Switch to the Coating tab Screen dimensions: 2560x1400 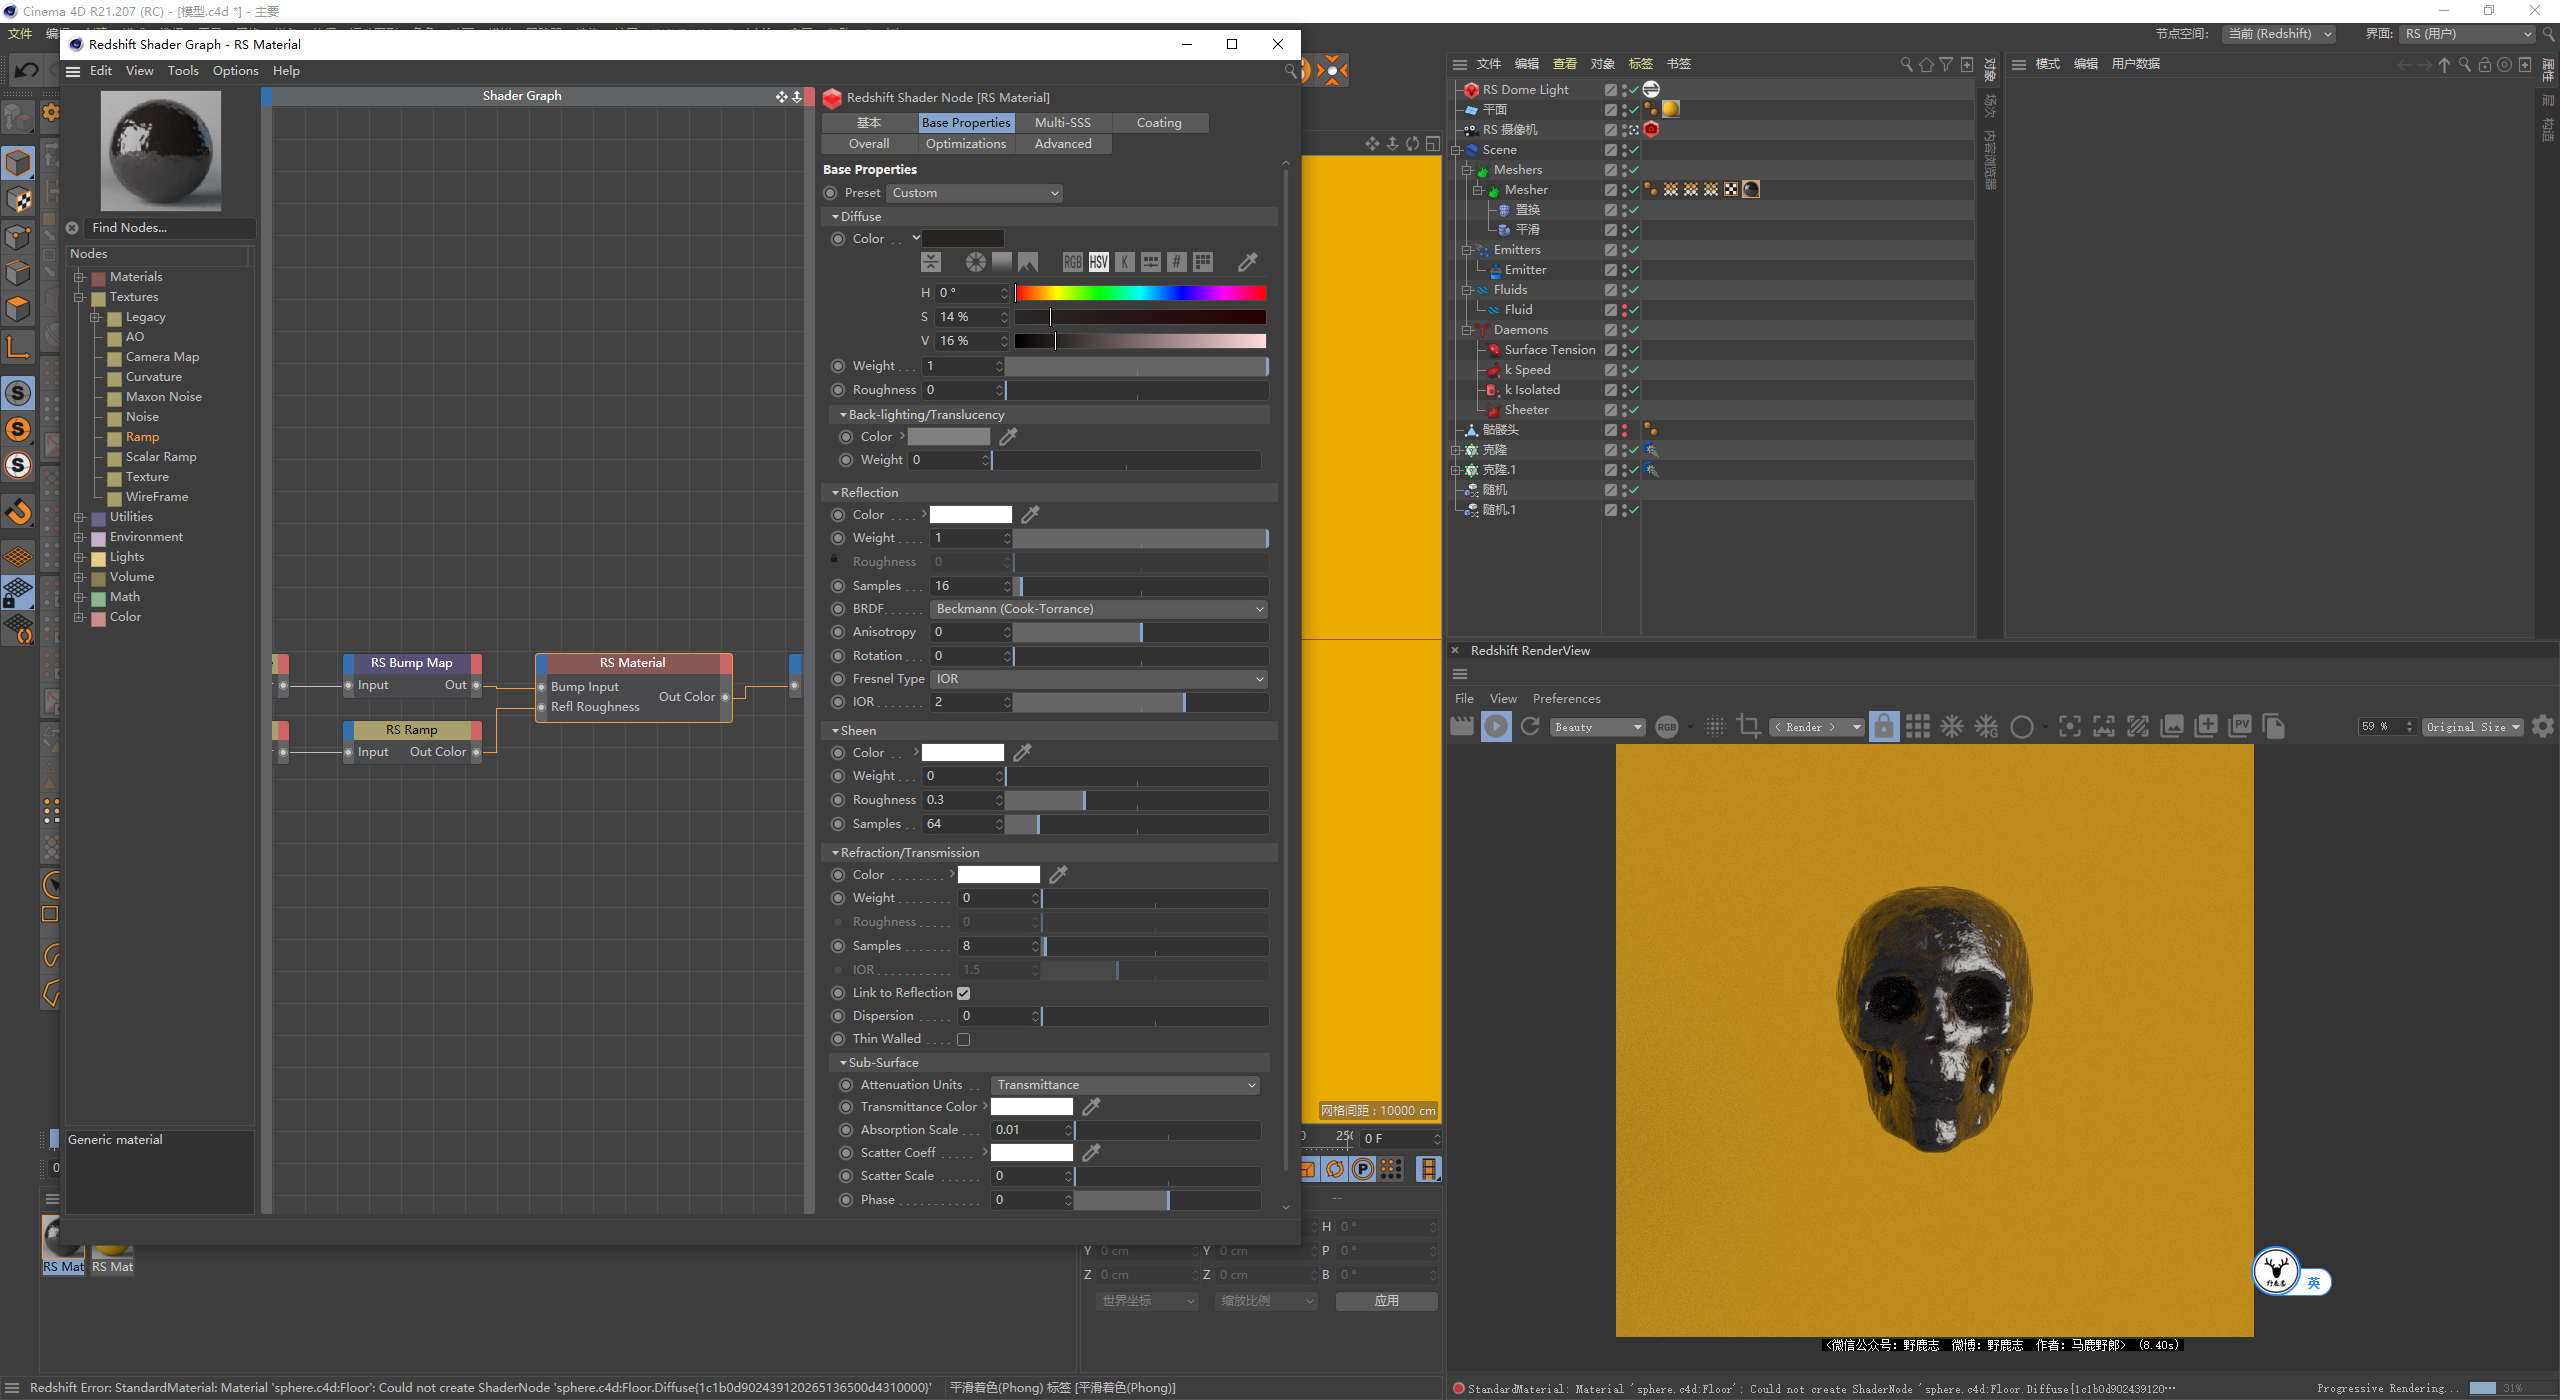[1159, 123]
